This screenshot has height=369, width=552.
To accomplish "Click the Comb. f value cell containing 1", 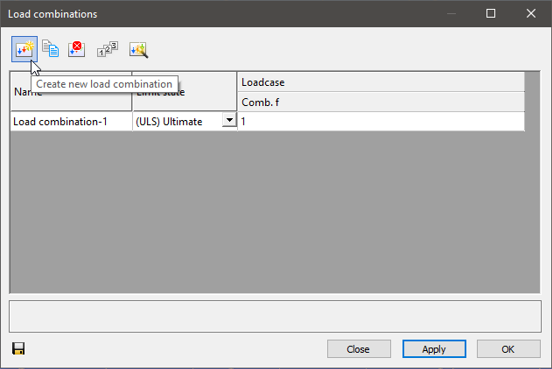I will pyautogui.click(x=381, y=121).
